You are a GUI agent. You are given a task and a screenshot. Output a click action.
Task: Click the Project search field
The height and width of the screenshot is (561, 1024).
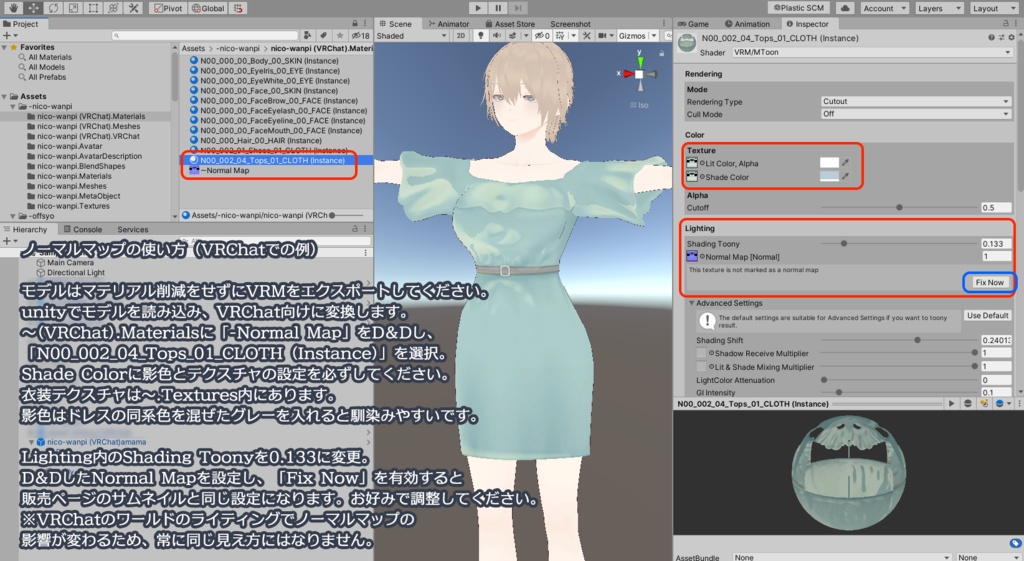pyautogui.click(x=204, y=35)
